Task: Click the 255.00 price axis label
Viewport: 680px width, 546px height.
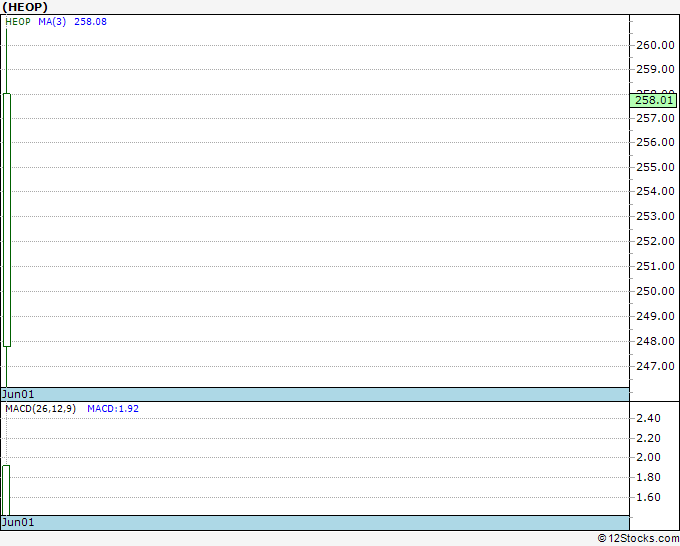Action: pos(655,167)
